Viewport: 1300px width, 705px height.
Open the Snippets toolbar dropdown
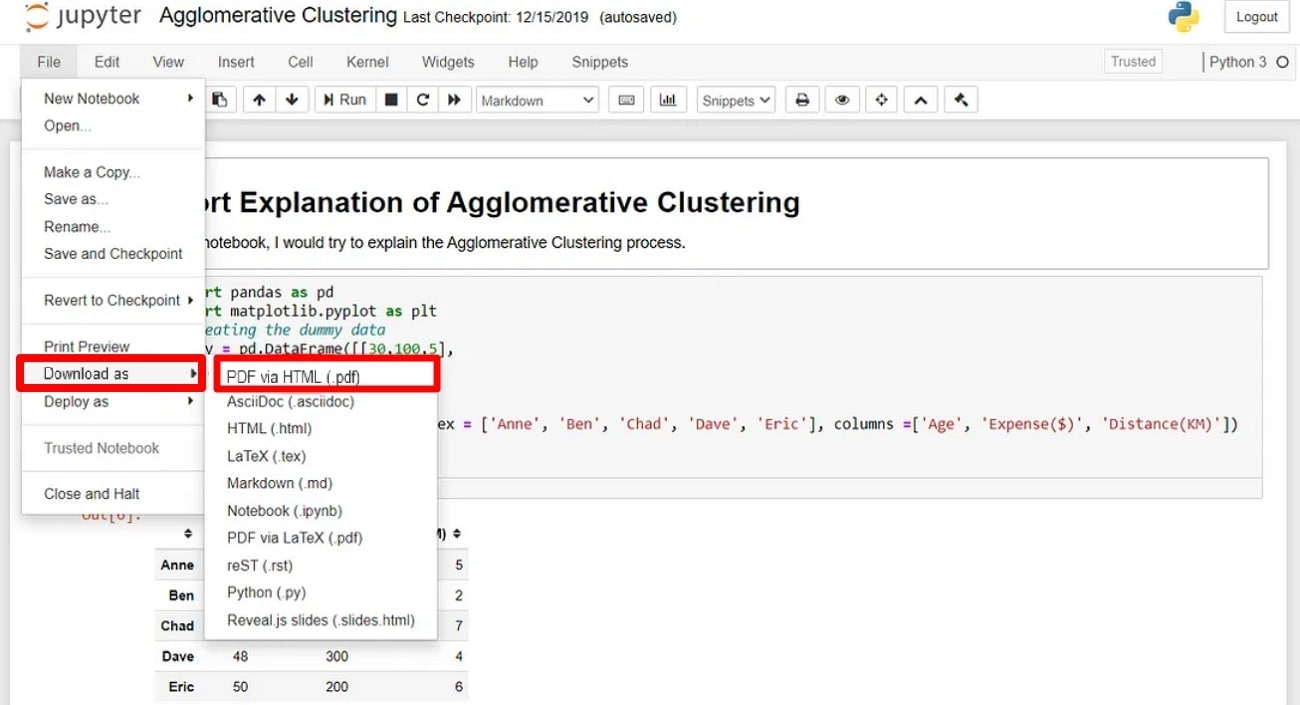pos(736,100)
